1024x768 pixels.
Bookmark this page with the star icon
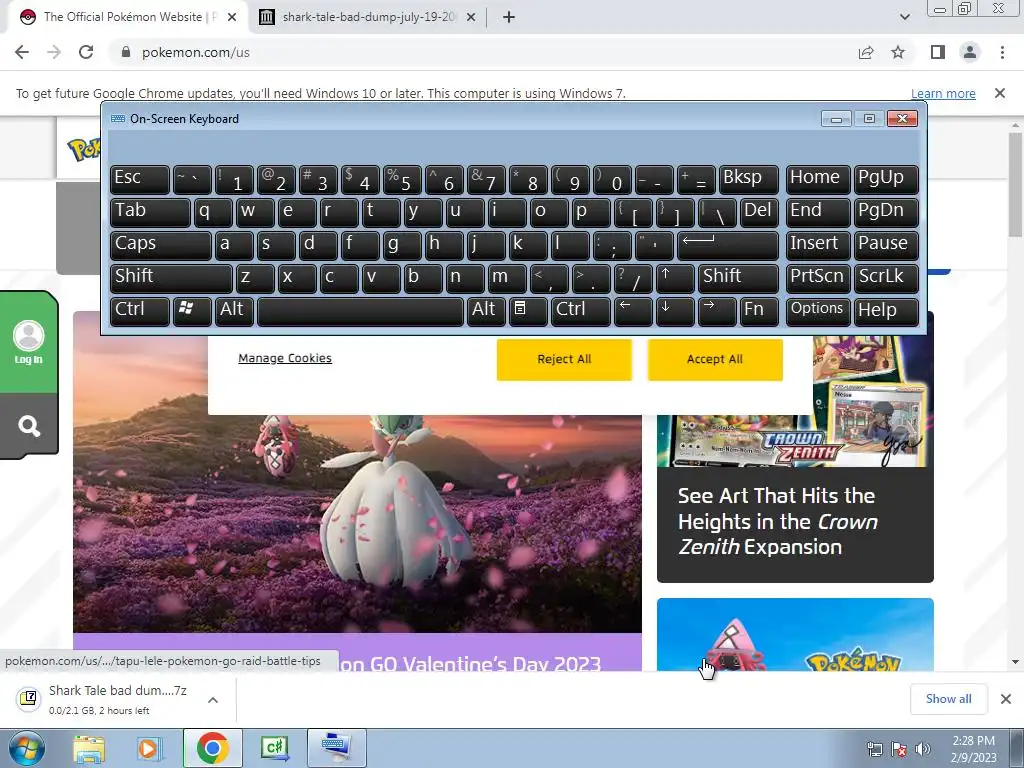pyautogui.click(x=898, y=52)
